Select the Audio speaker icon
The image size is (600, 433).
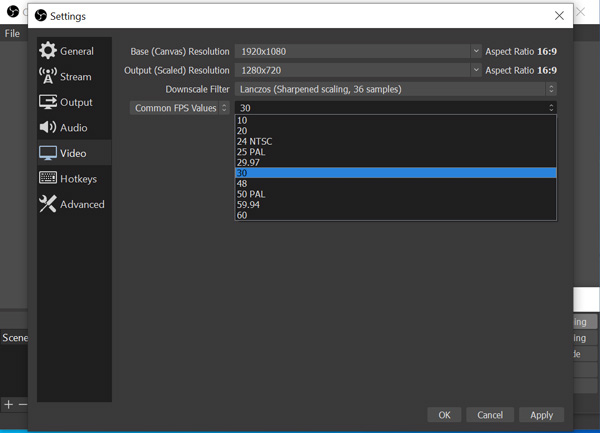pos(48,128)
